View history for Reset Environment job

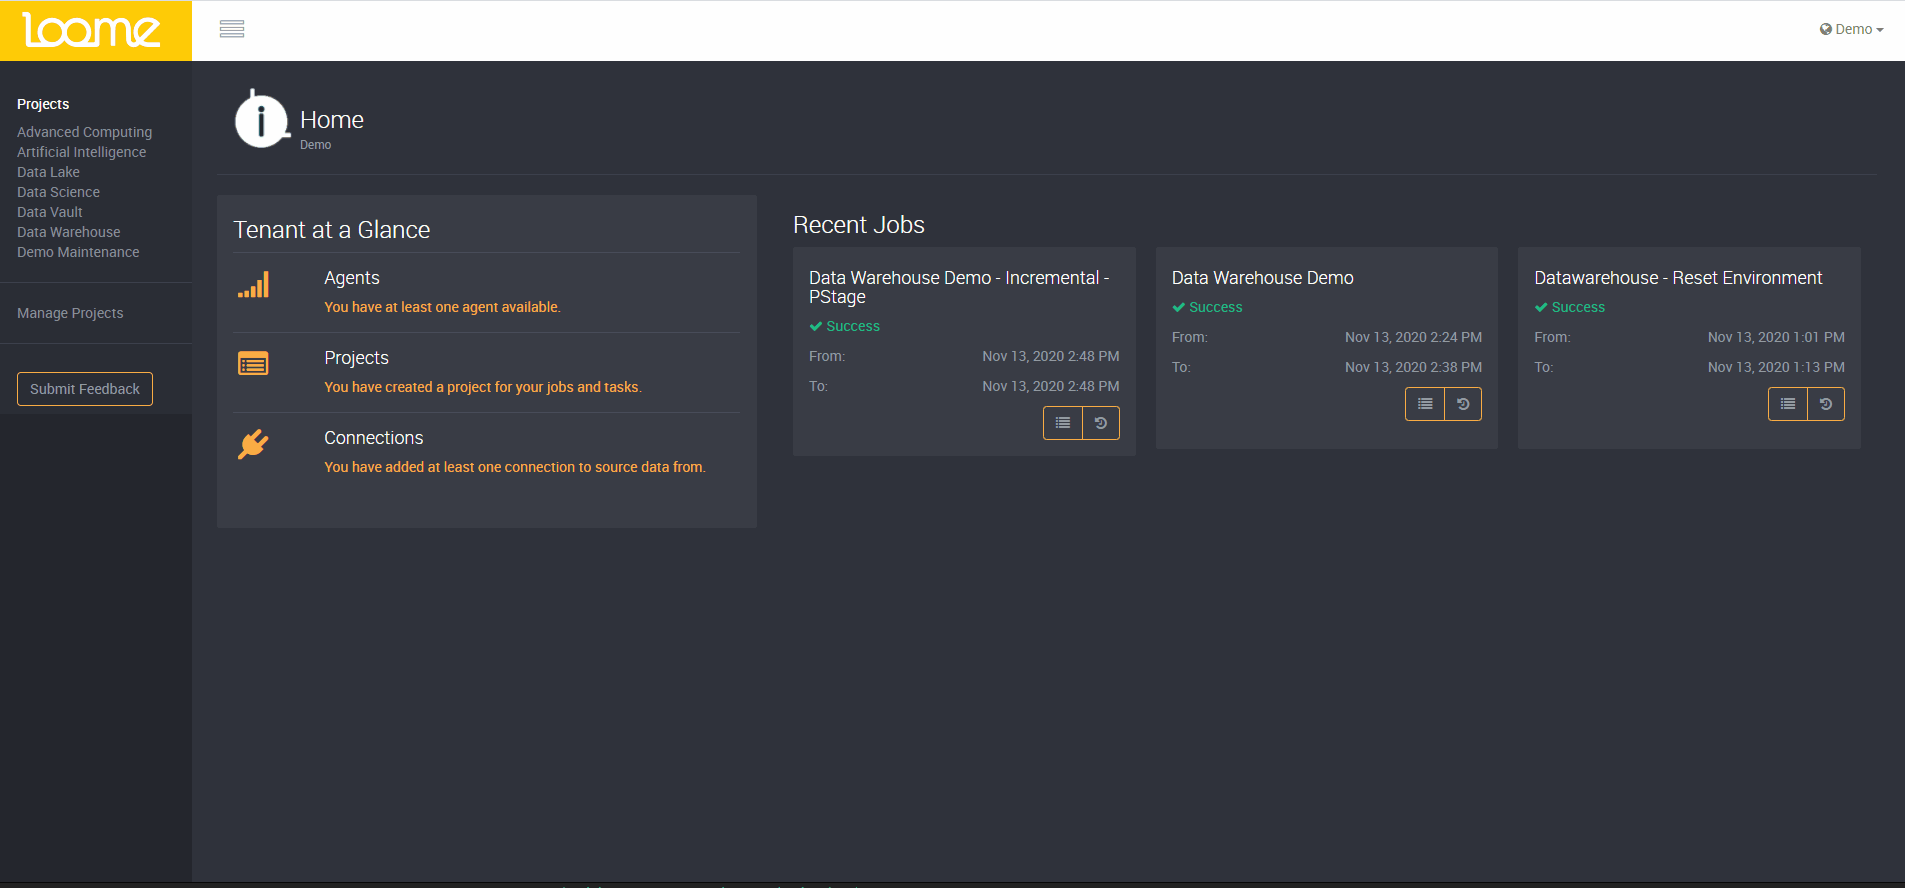[1826, 404]
